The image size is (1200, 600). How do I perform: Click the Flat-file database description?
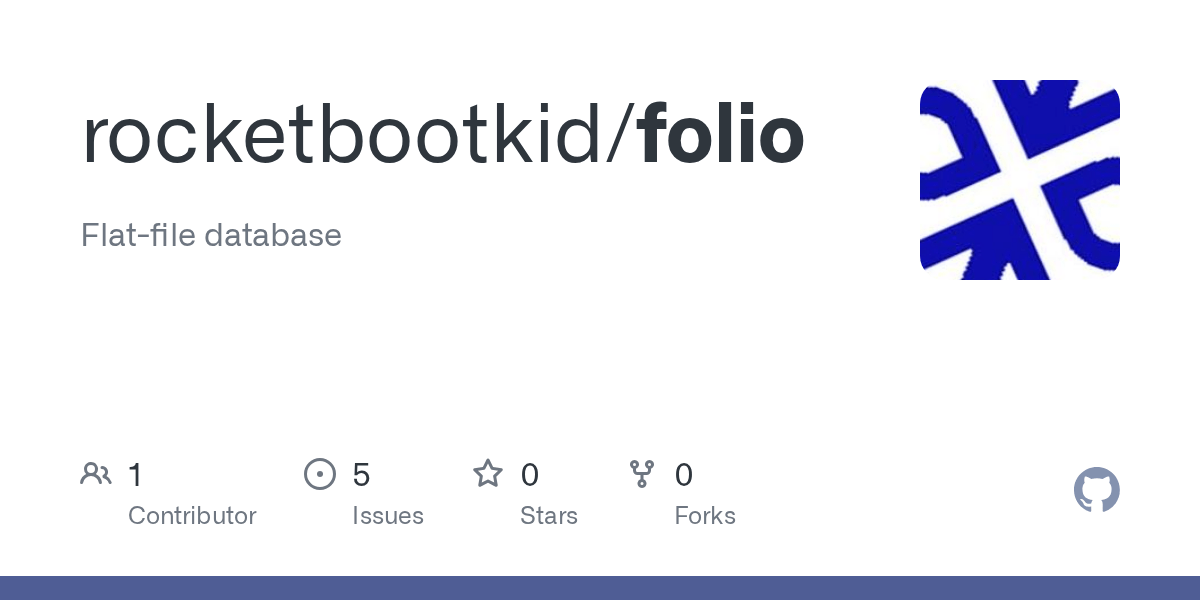[x=211, y=236]
